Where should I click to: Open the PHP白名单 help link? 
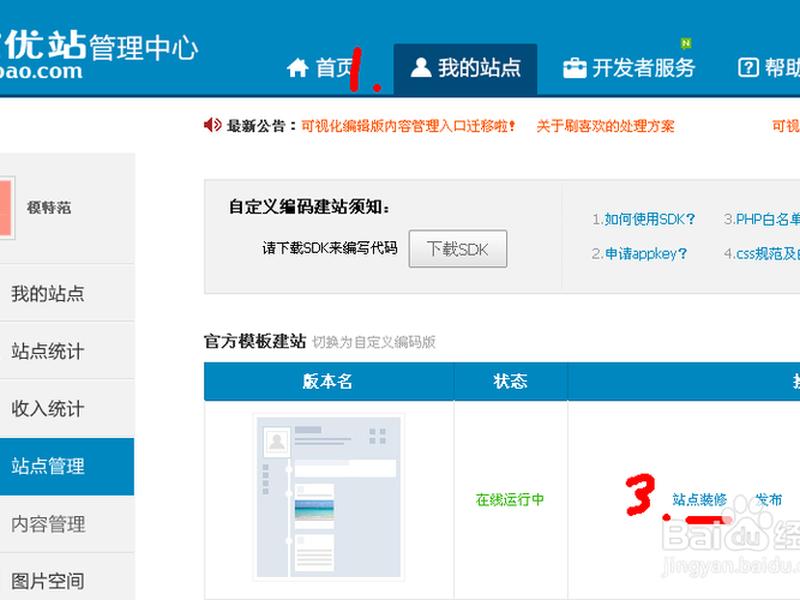pos(767,219)
